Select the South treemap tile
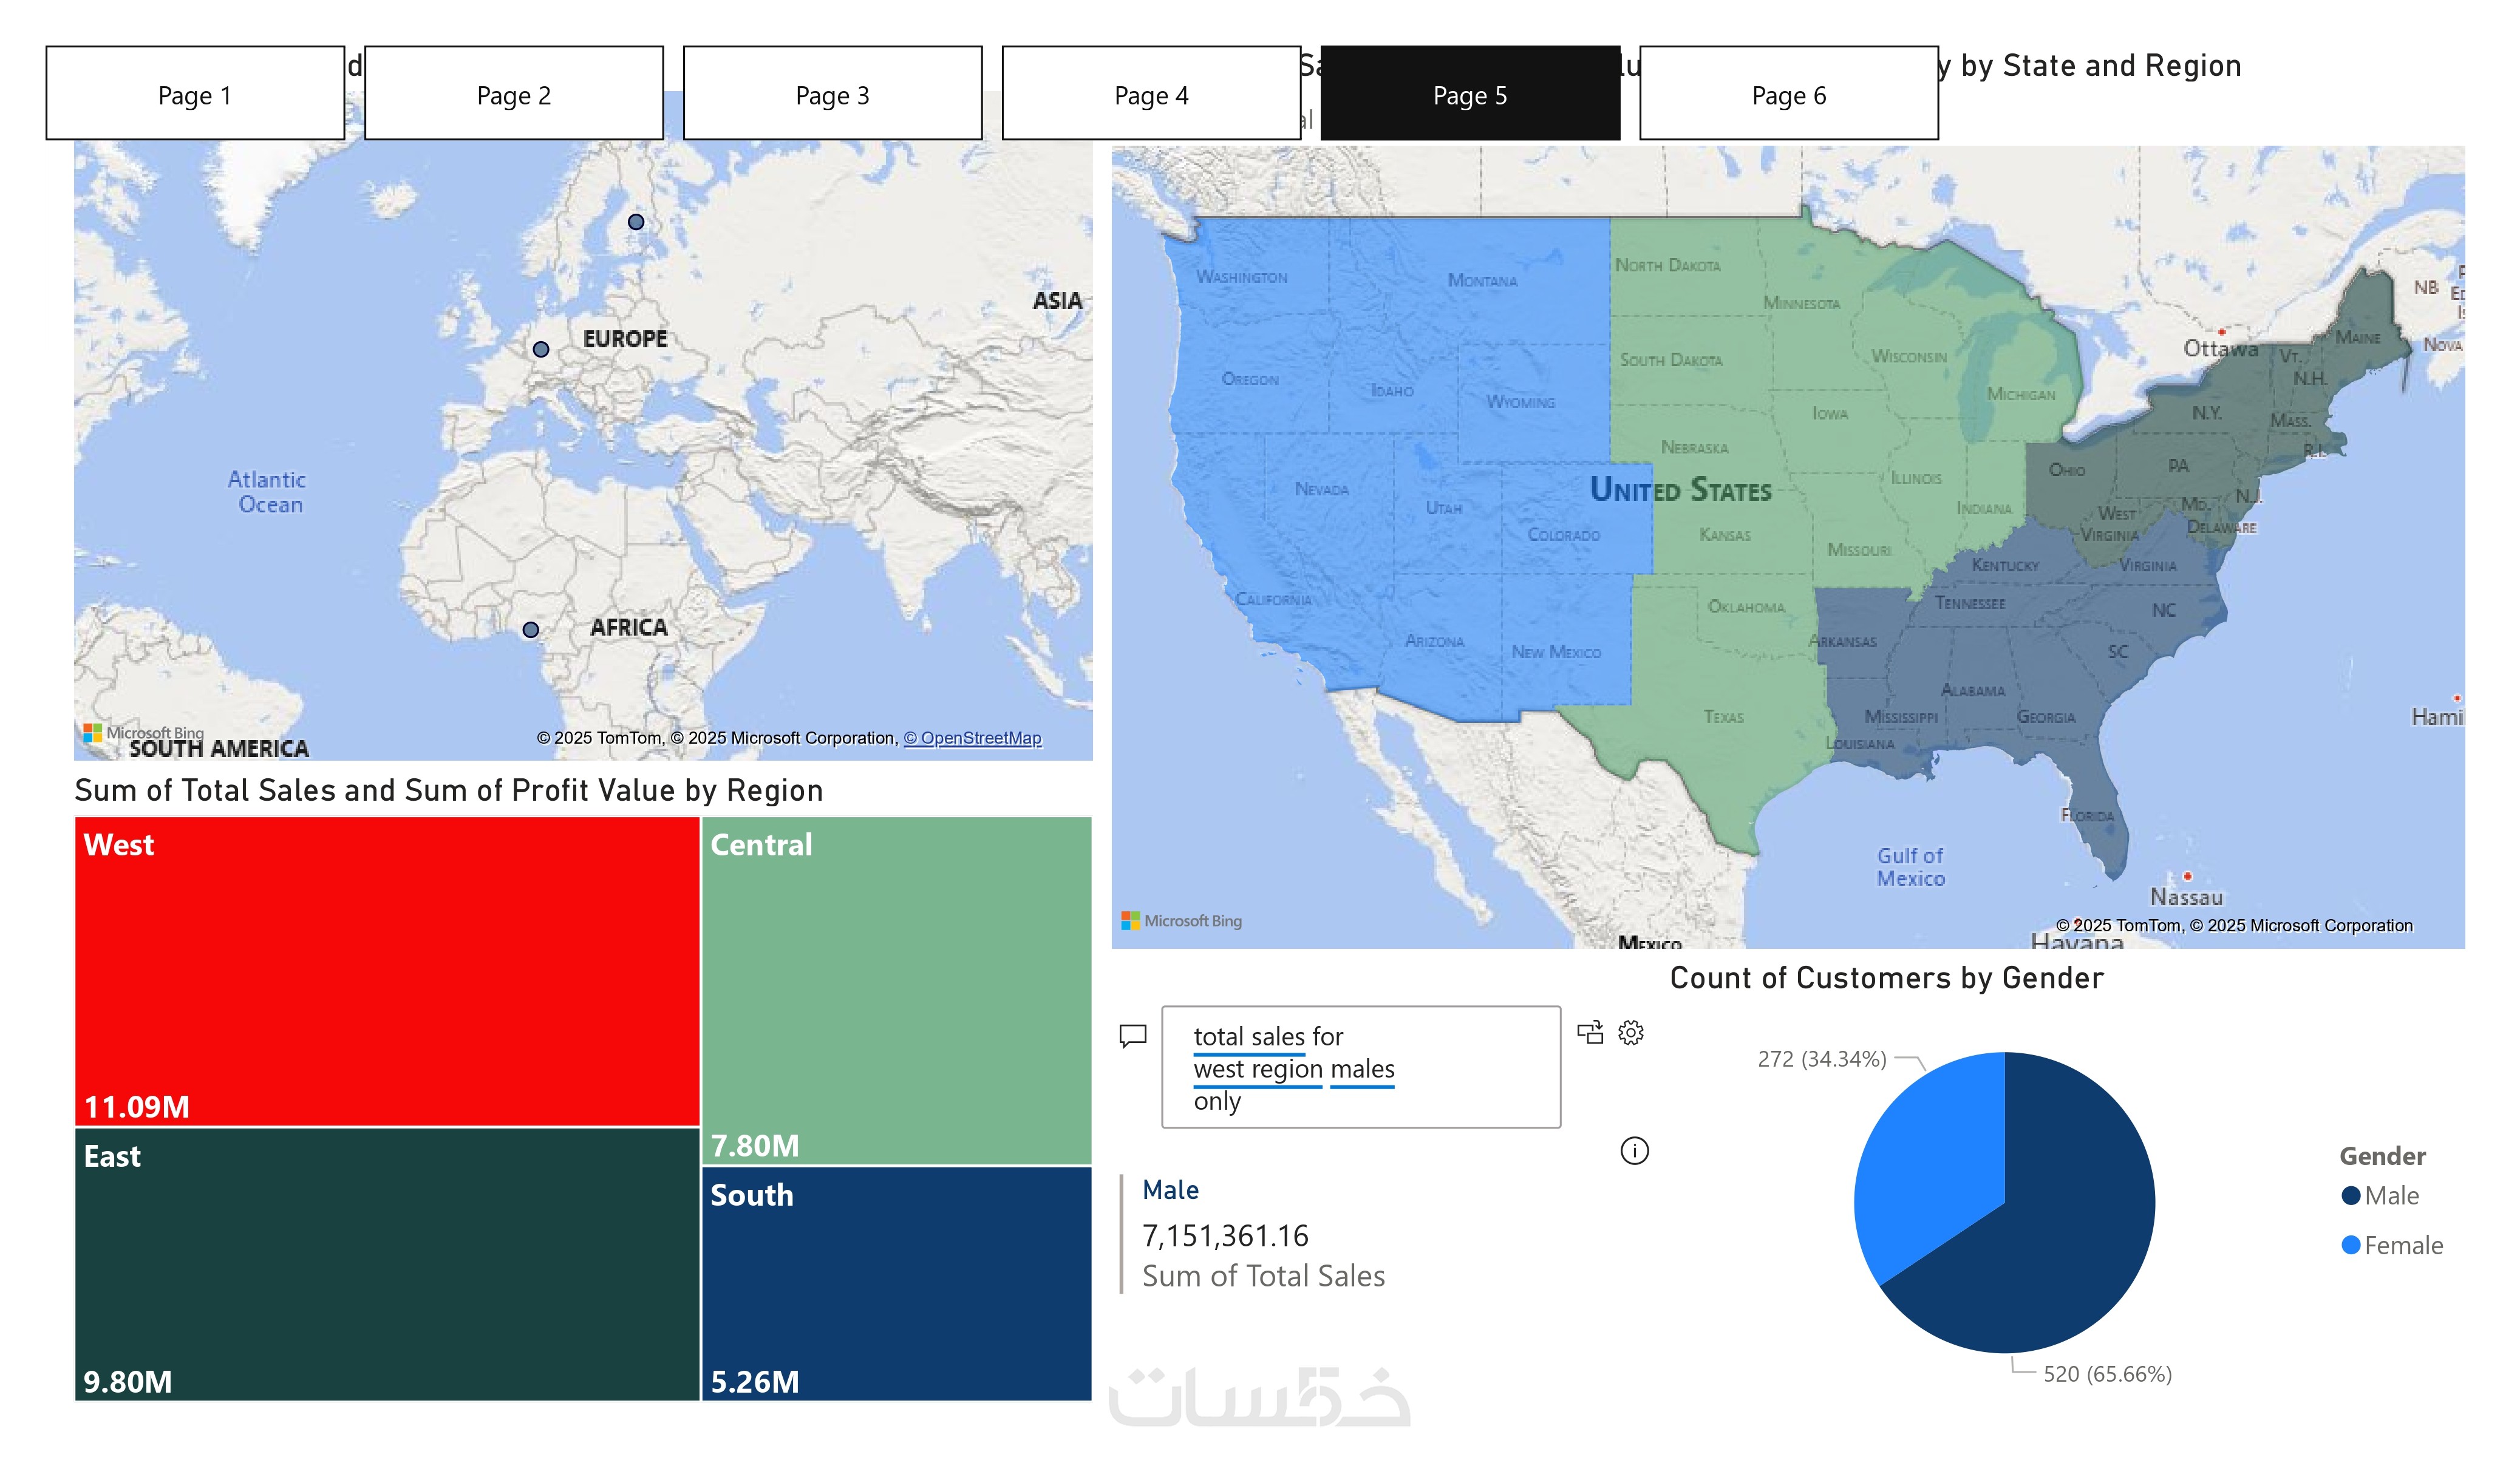 (896, 1282)
